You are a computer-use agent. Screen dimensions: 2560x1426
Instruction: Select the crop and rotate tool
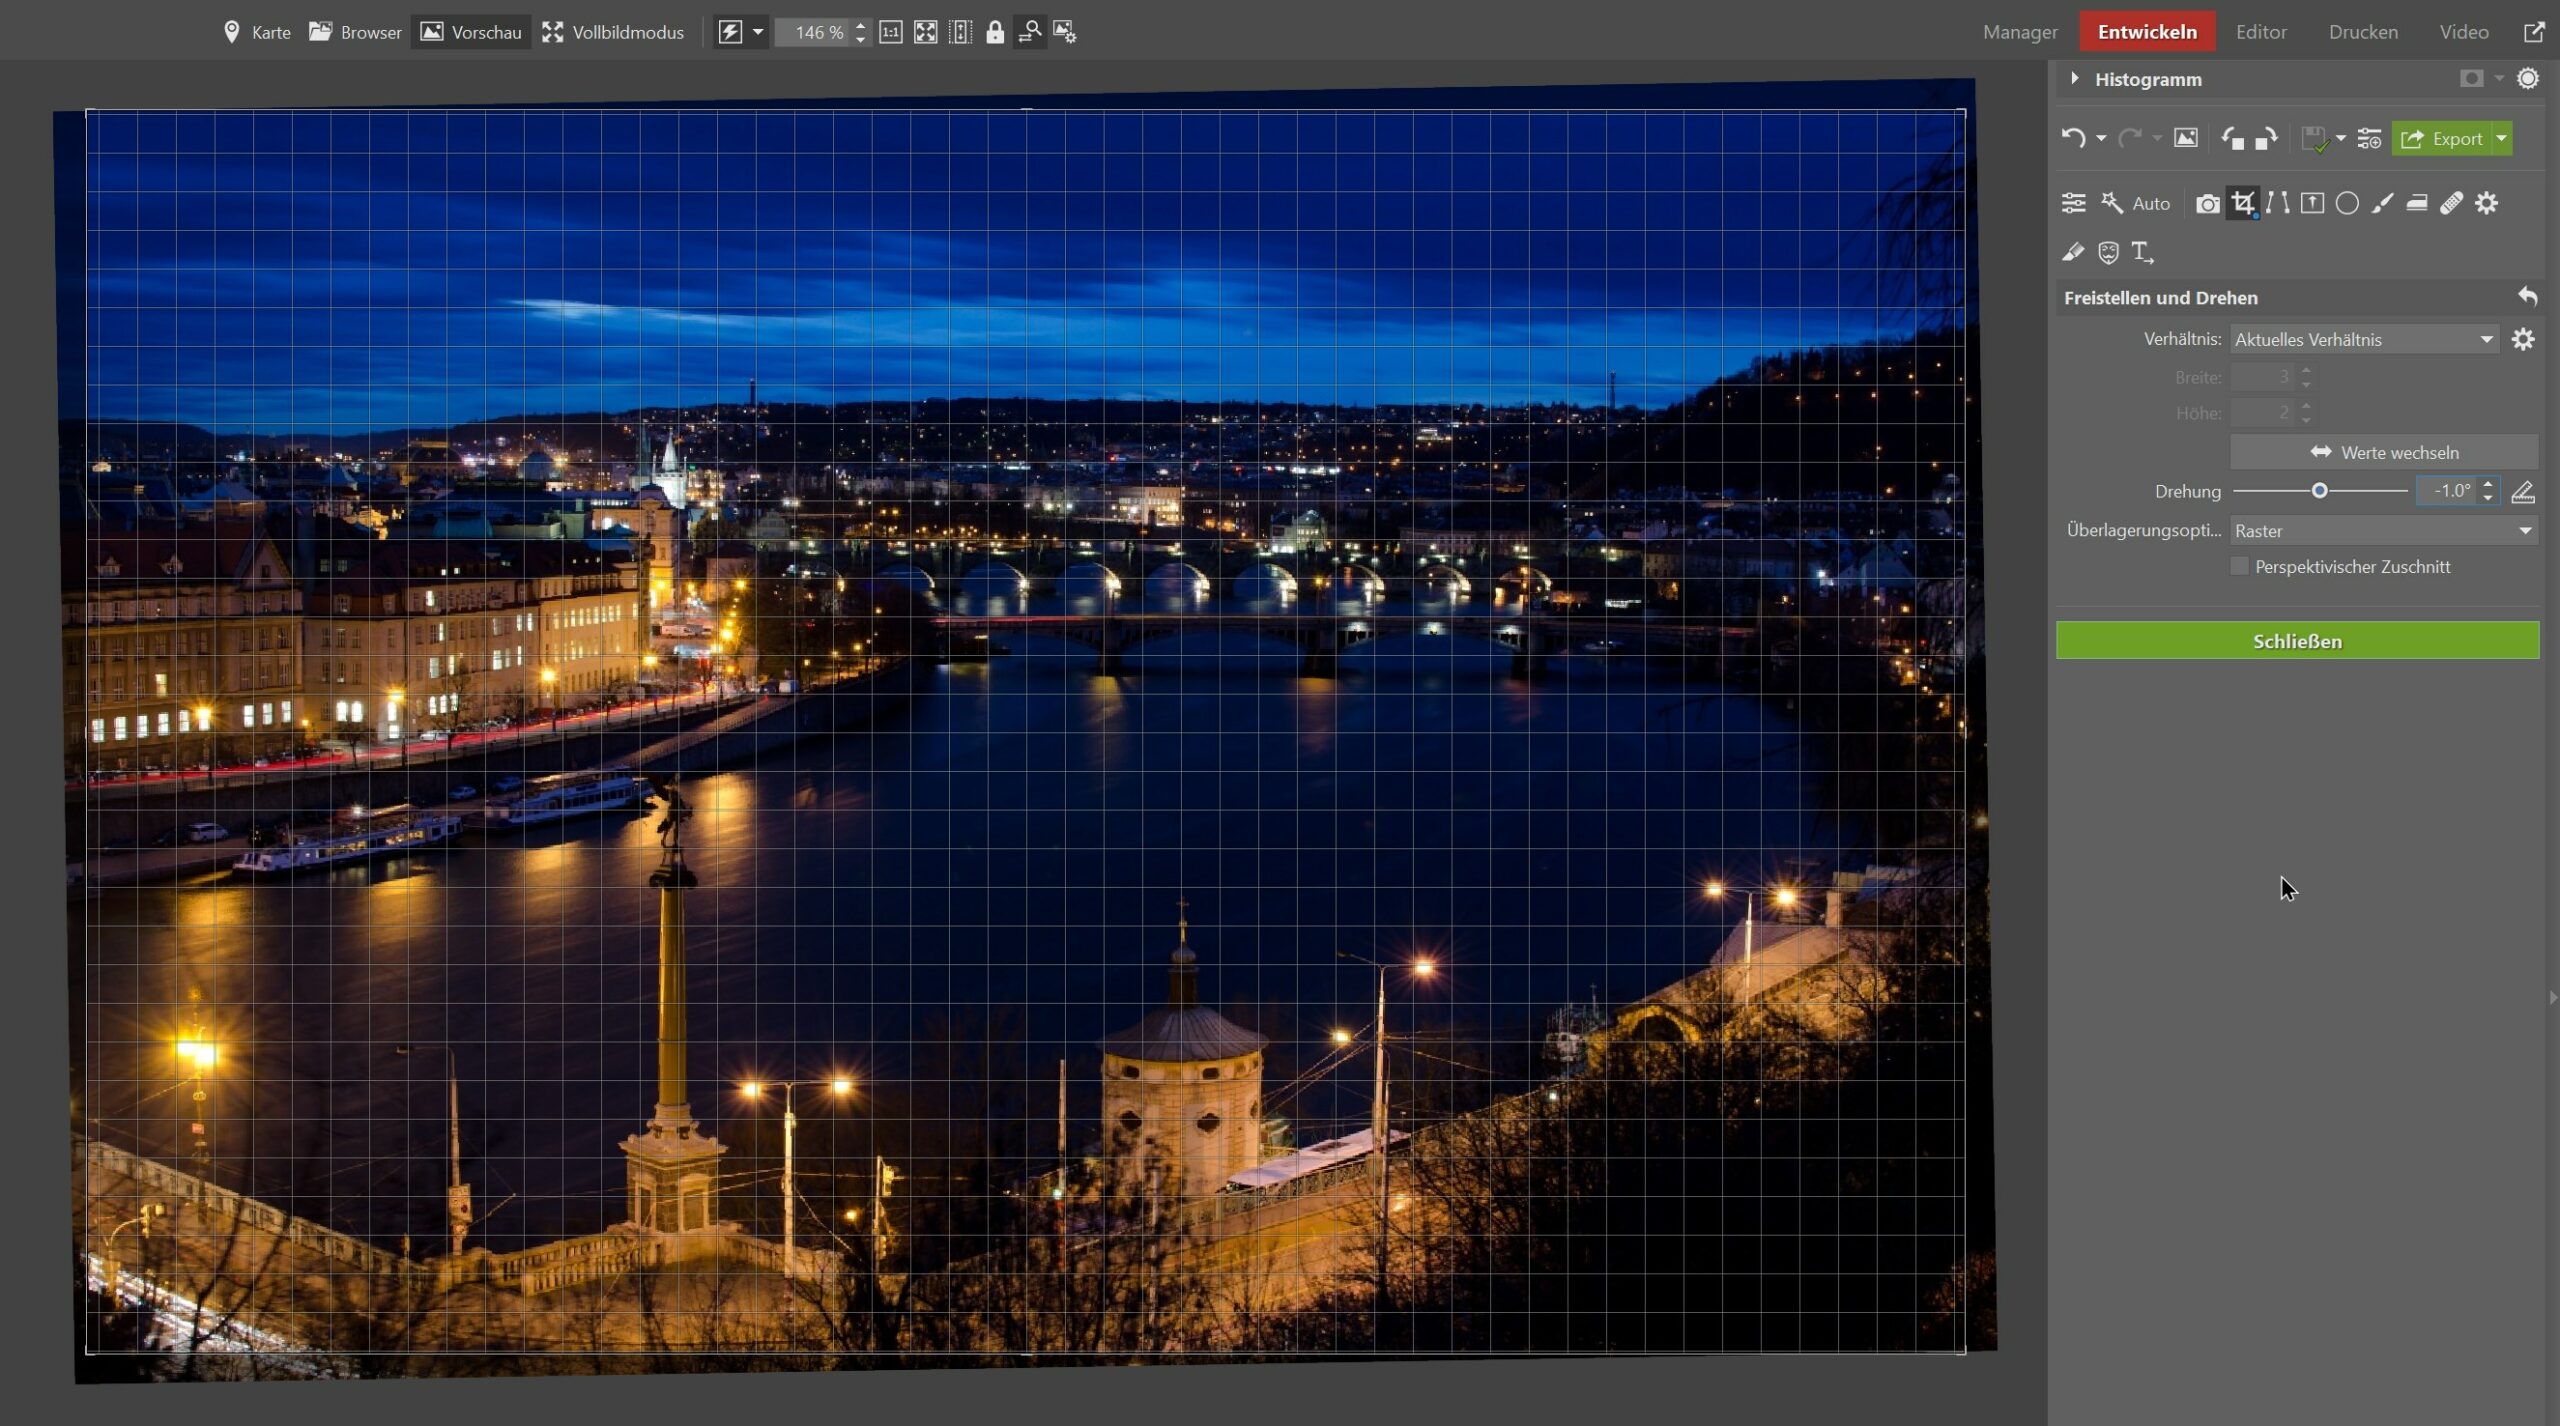[2243, 203]
